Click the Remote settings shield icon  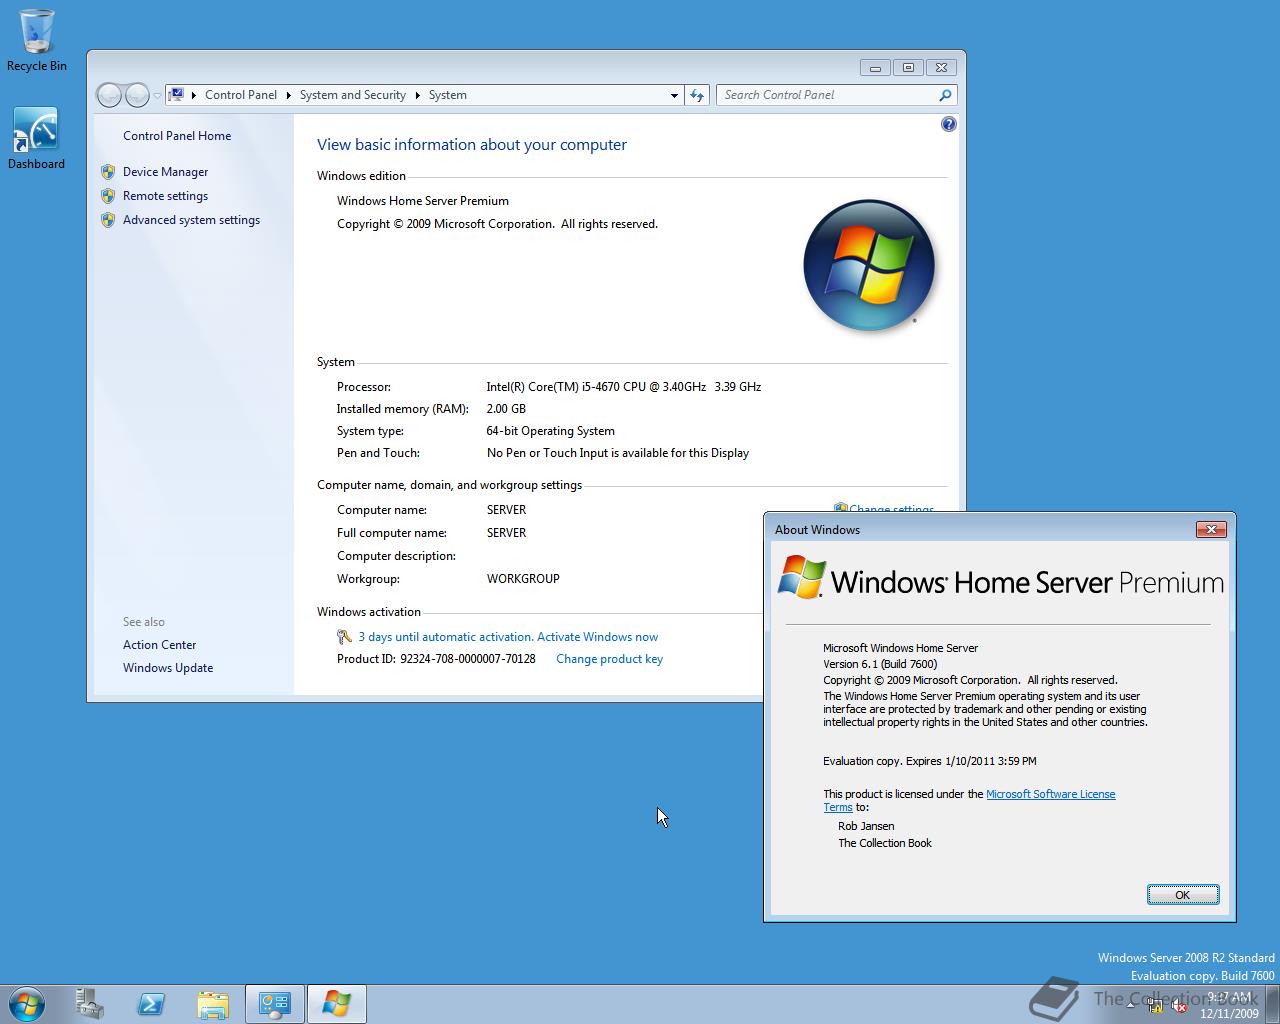point(108,196)
